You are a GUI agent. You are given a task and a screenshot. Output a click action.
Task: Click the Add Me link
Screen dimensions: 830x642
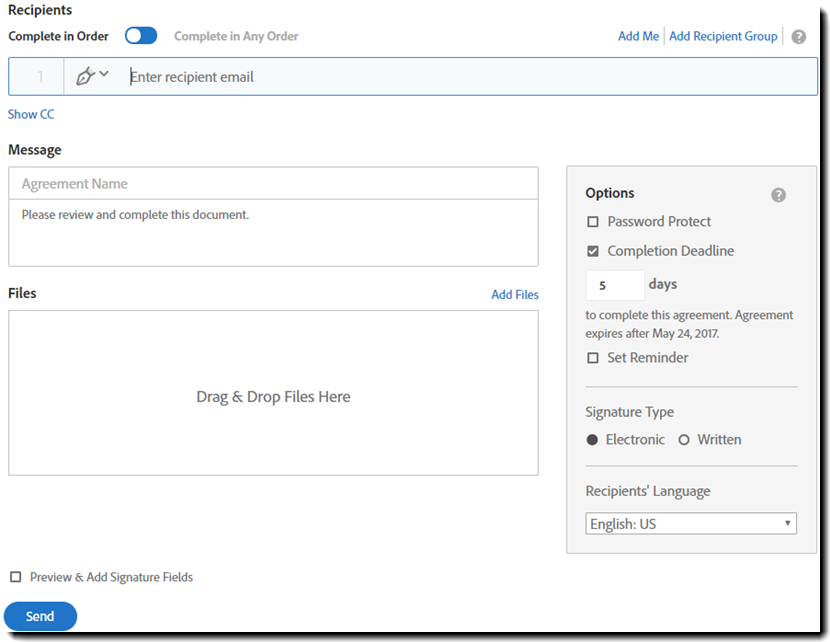pos(638,36)
